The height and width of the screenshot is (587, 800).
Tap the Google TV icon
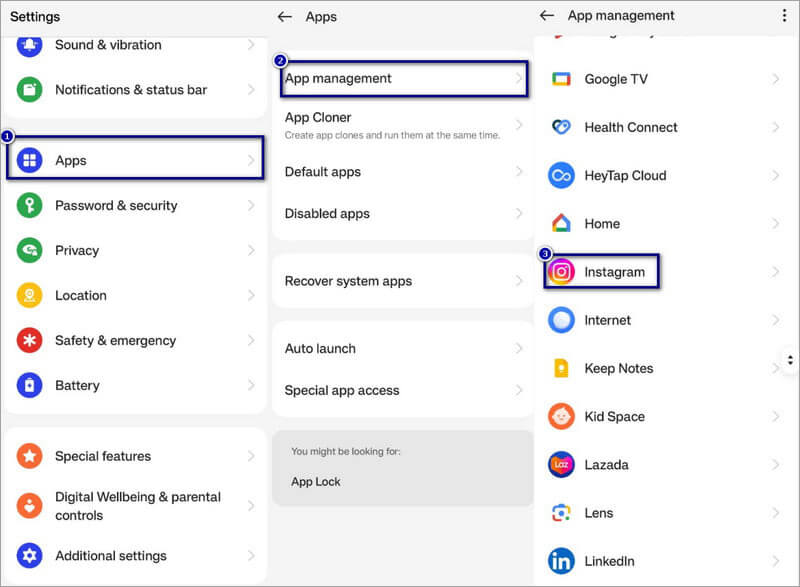tap(562, 79)
